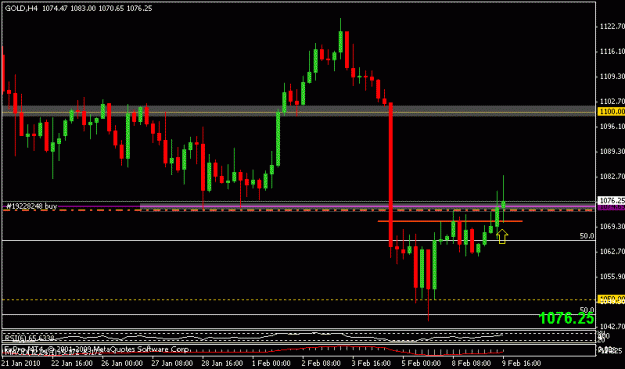
Task: Click the 9 Feb 16:00 time label
Action: tap(521, 363)
